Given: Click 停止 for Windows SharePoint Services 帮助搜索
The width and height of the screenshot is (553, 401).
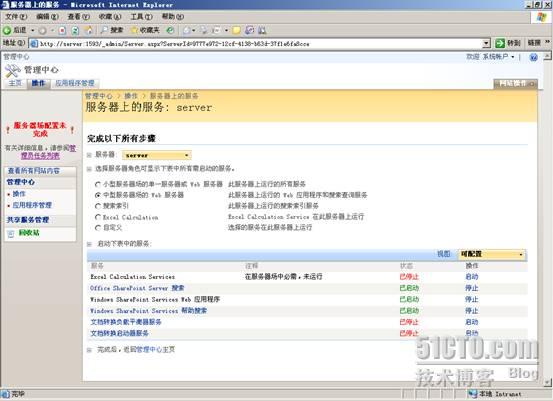Looking at the screenshot, I should [x=472, y=311].
